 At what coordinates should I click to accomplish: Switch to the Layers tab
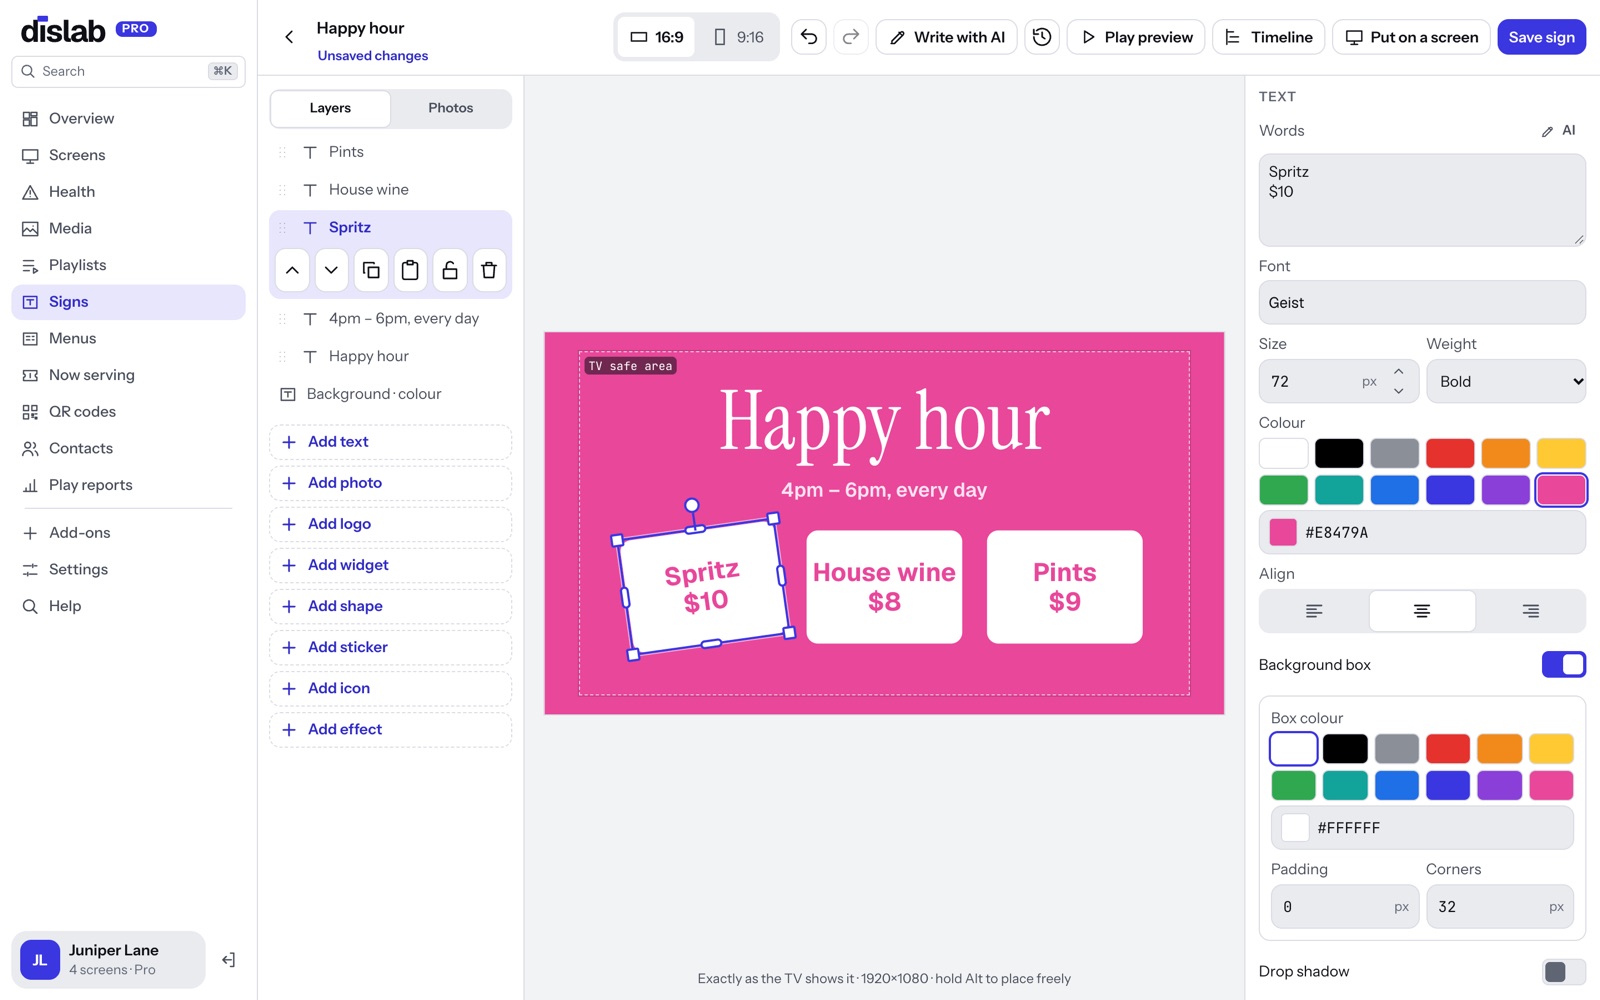330,108
